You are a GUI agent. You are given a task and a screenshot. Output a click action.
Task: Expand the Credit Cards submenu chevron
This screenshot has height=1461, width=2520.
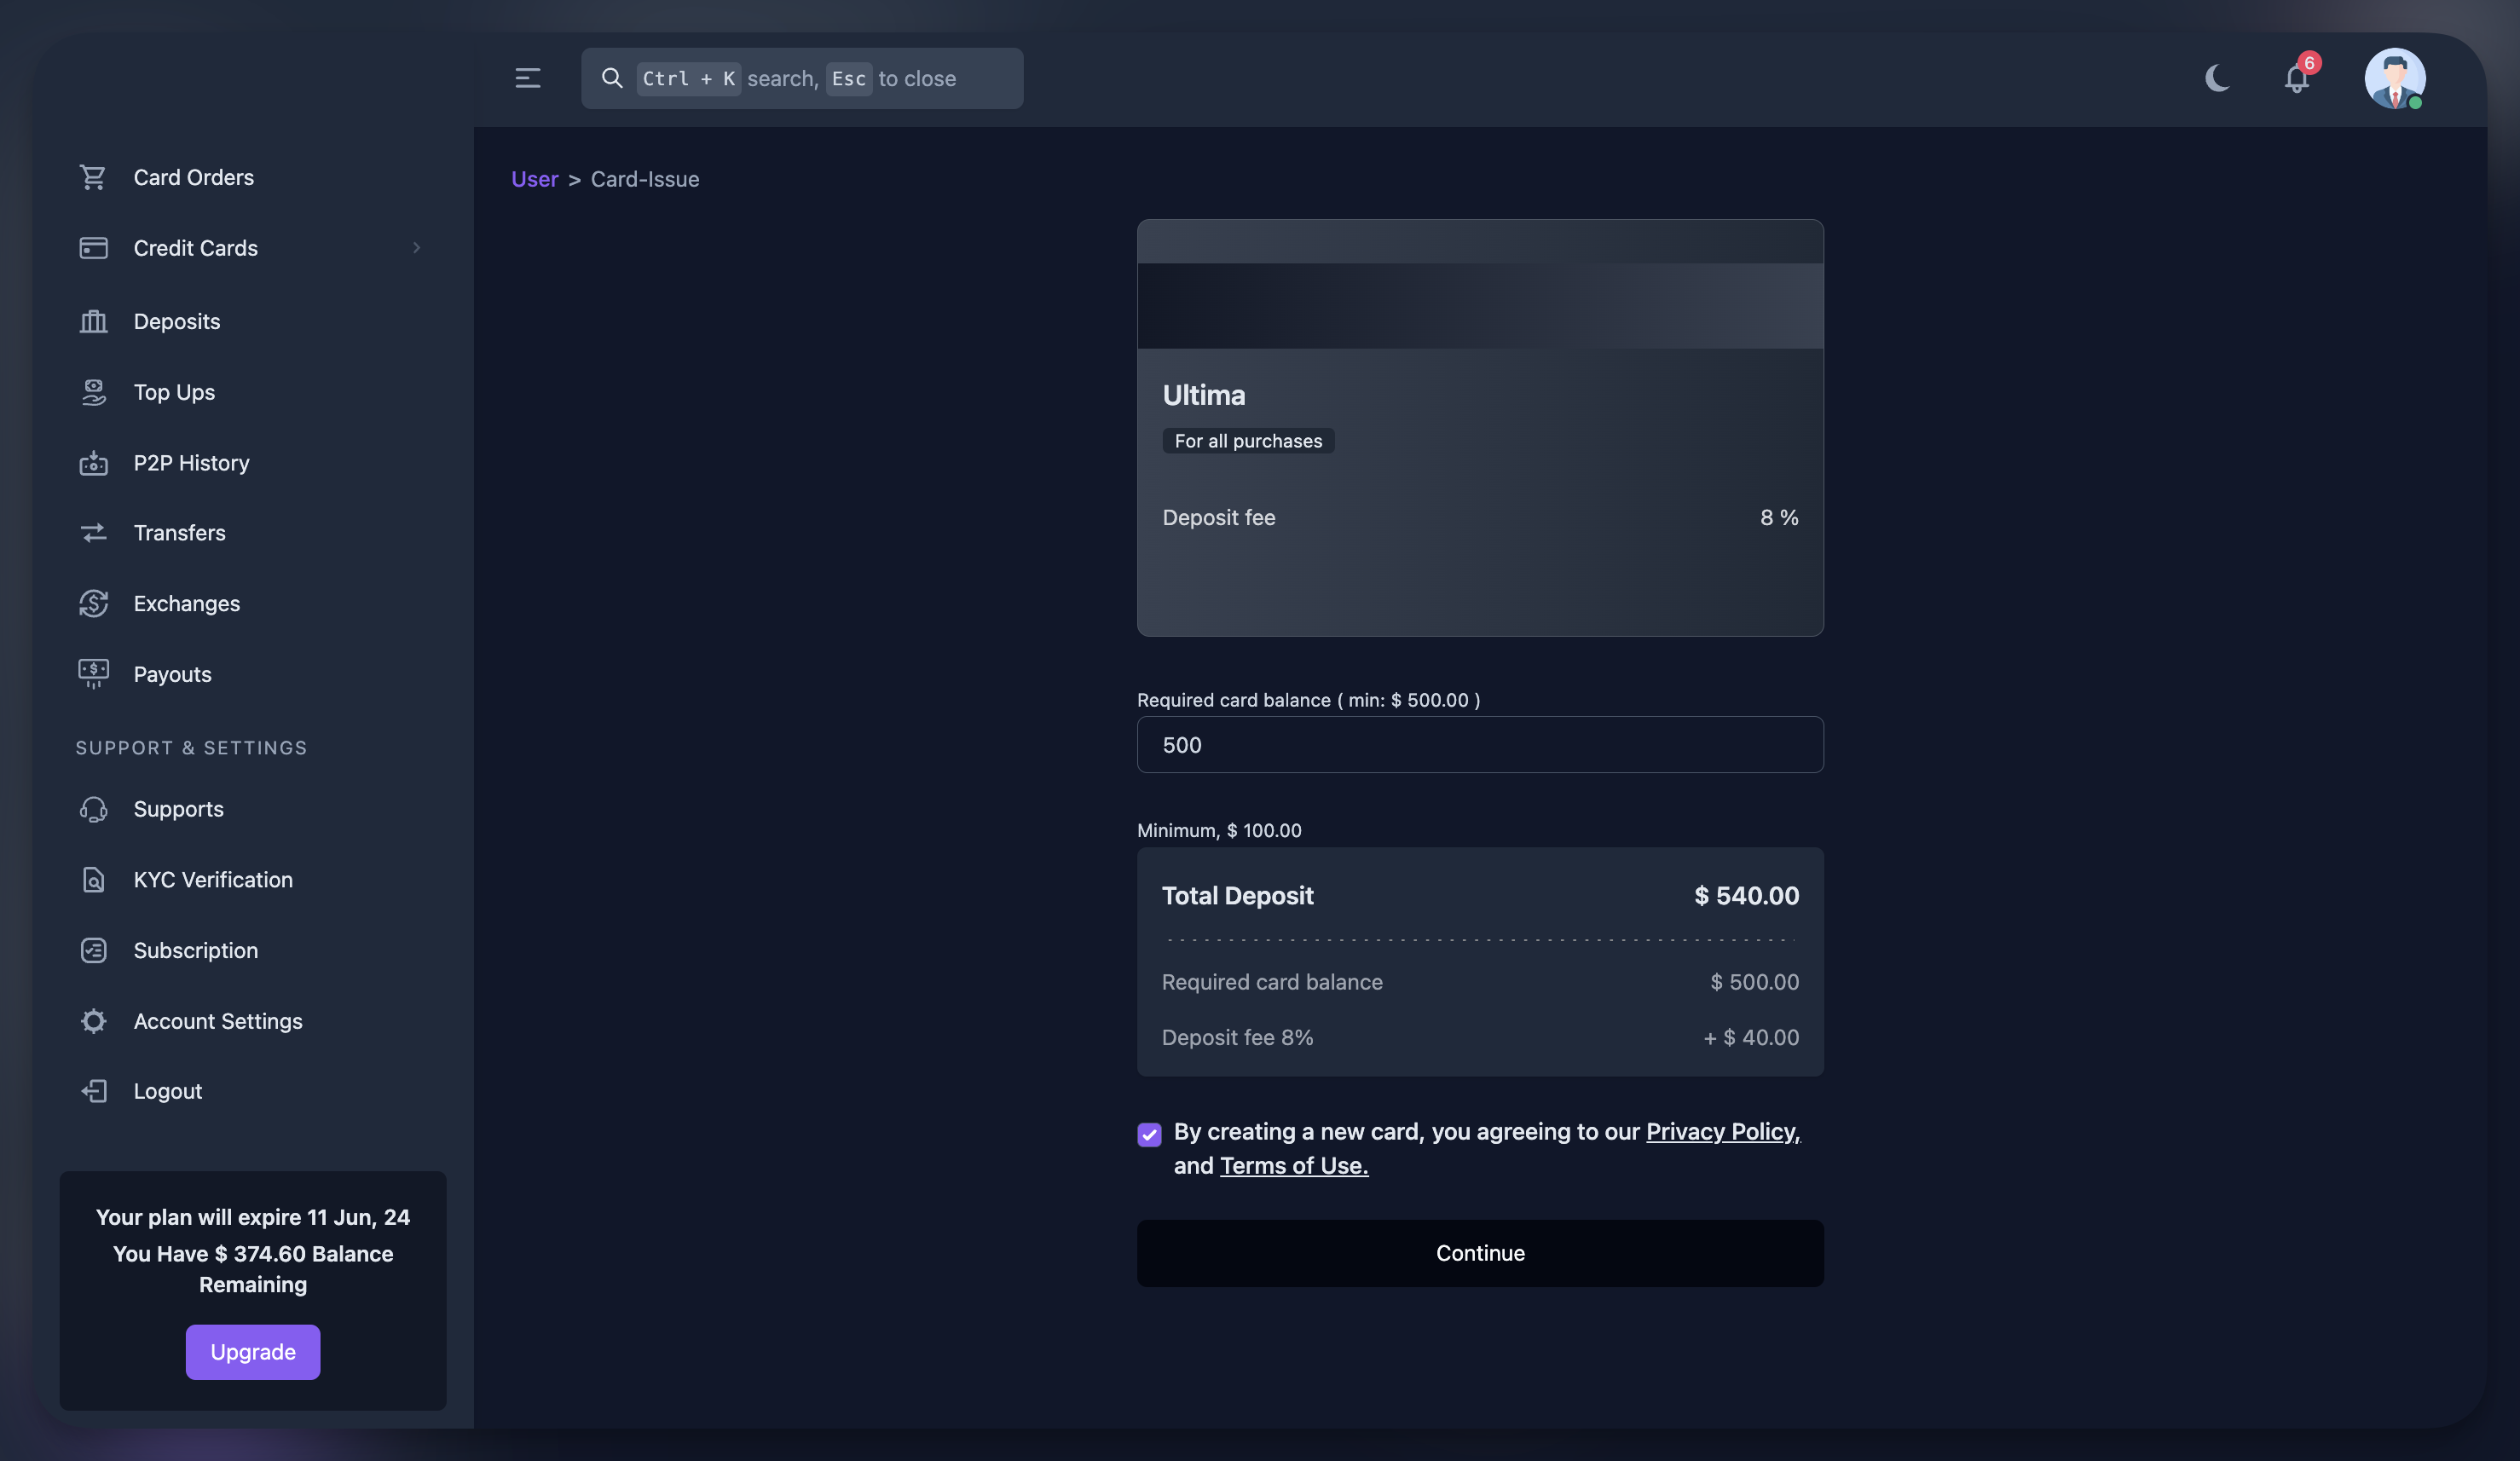[416, 248]
